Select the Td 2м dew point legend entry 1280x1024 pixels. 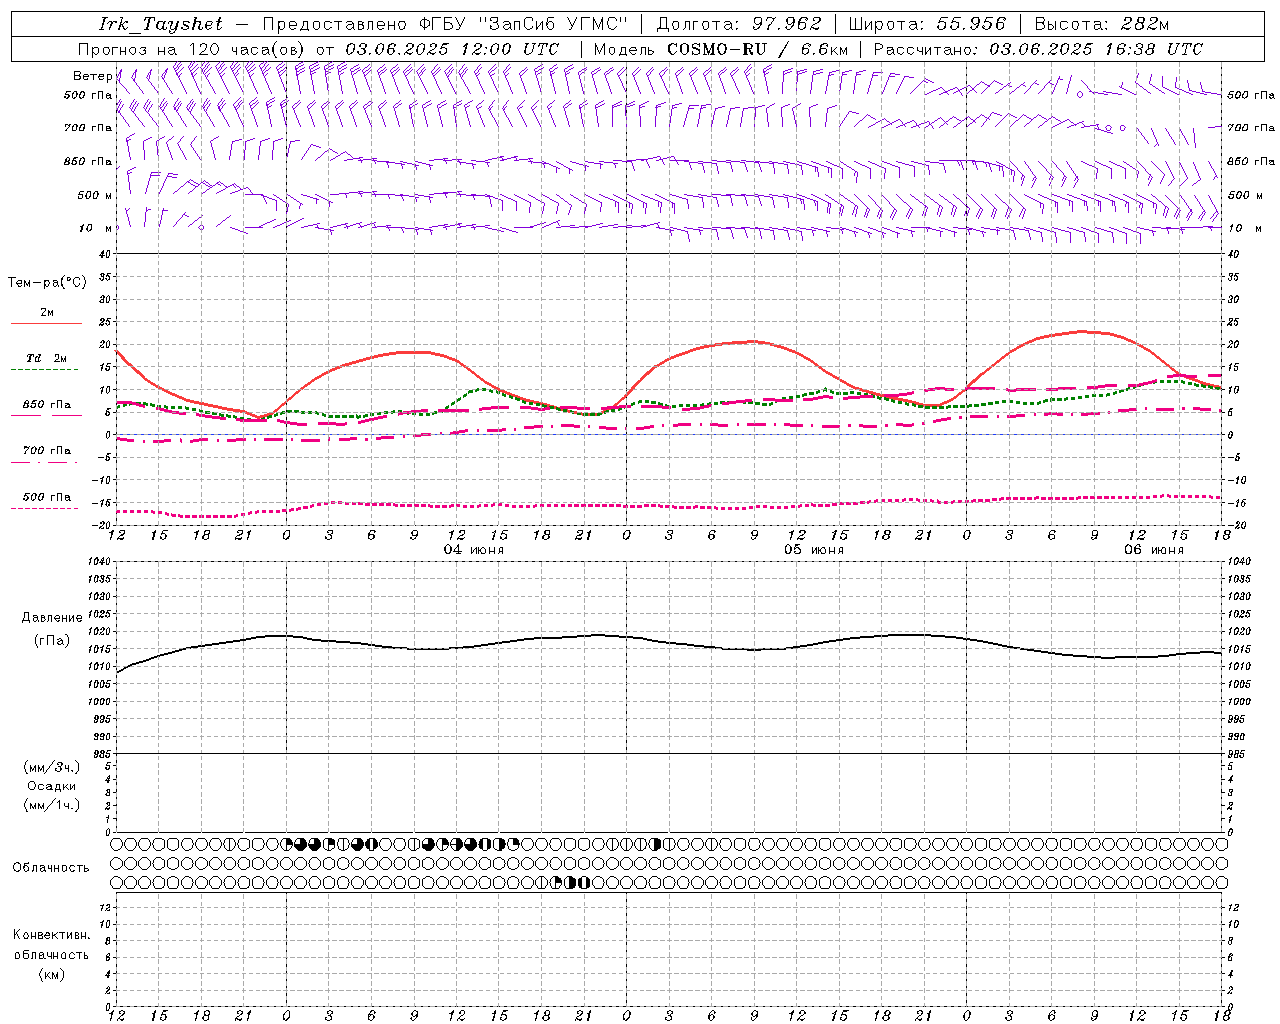[47, 358]
